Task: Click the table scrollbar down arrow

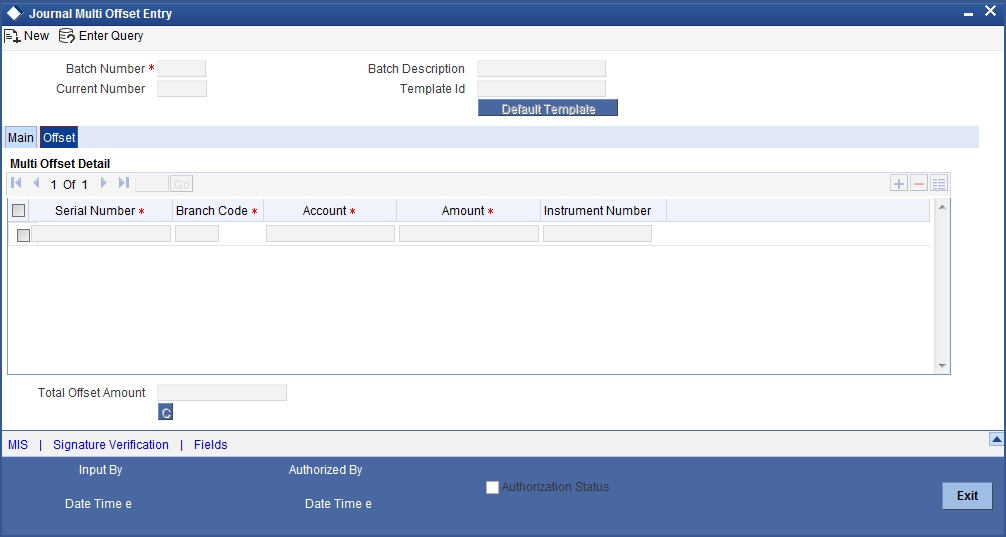Action: [942, 366]
